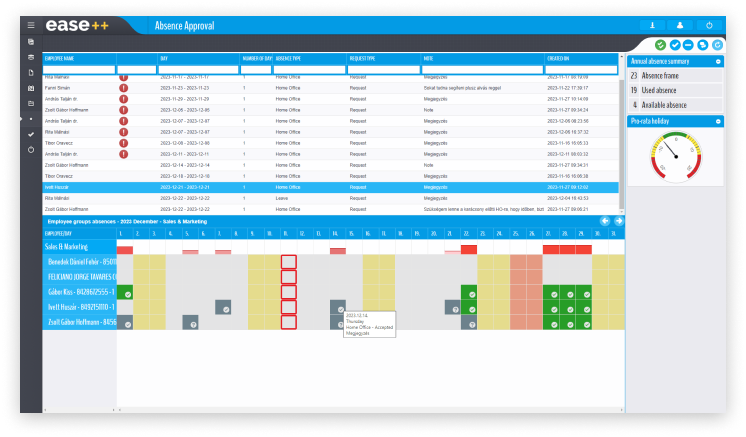The height and width of the screenshot is (437, 746).
Task: Click Gábor Kiss green cell on day 1
Action: point(125,292)
